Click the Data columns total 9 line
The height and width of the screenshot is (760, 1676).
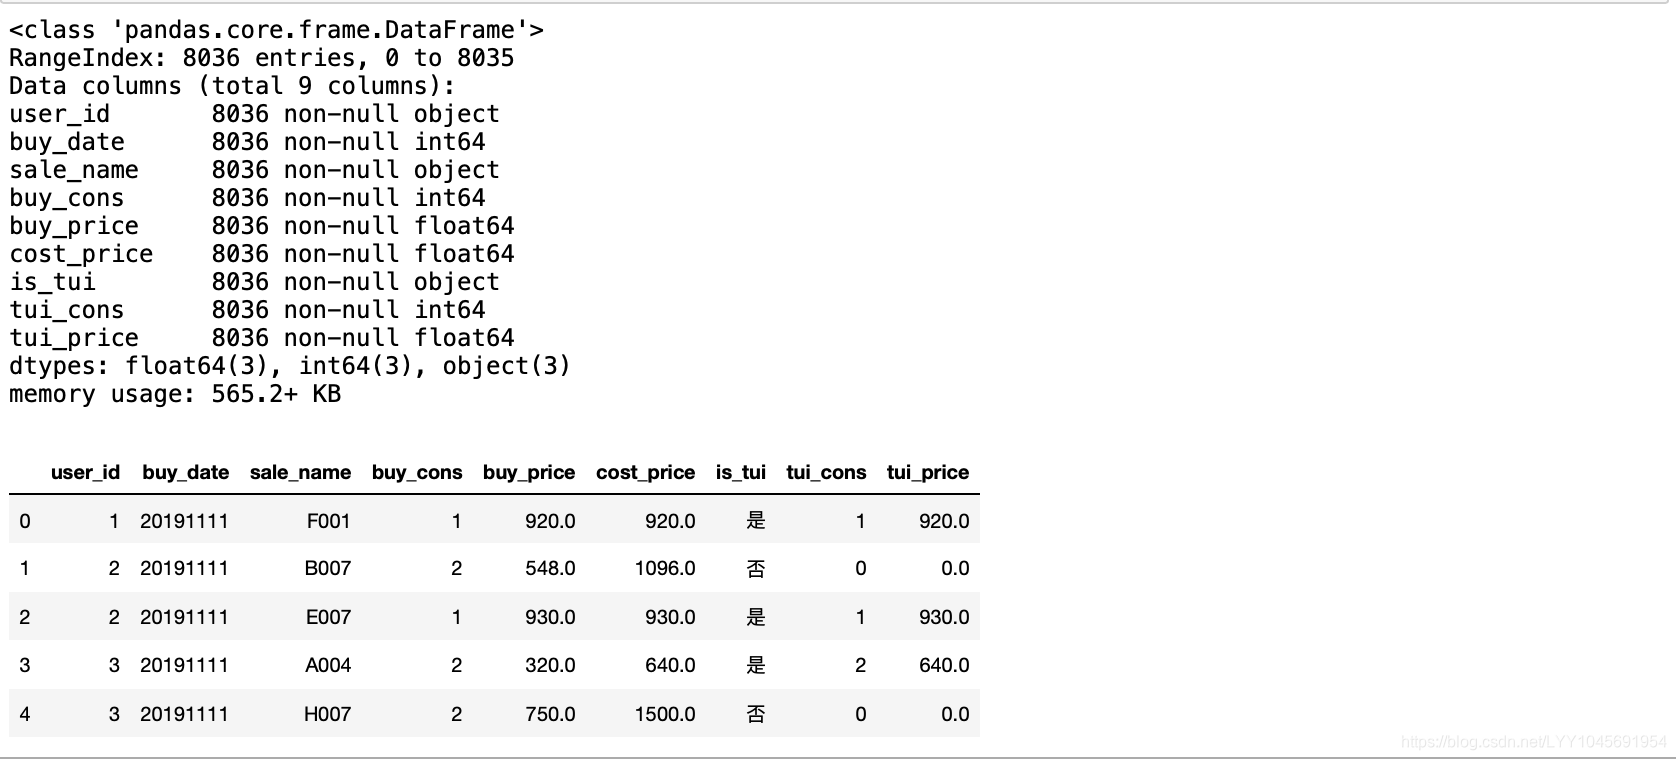233,86
